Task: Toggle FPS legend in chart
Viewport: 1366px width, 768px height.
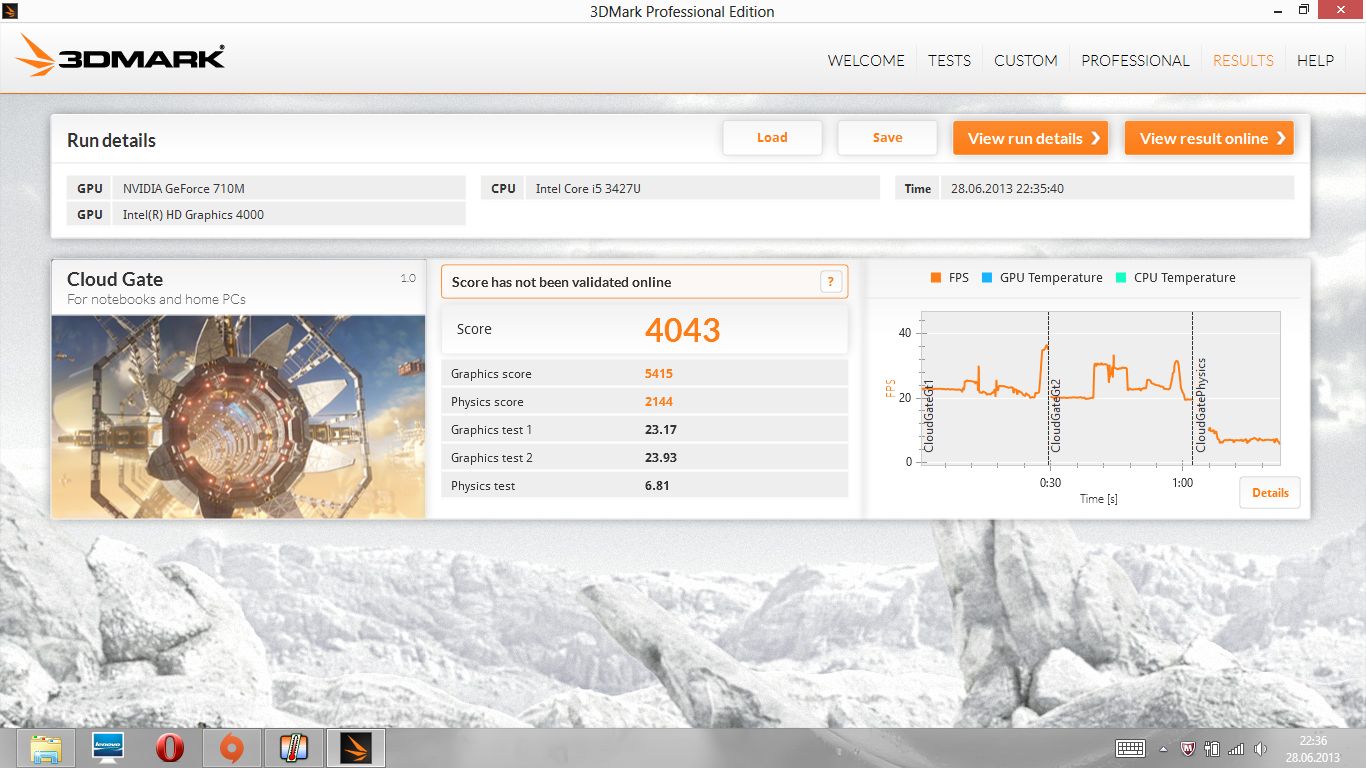Action: click(950, 278)
